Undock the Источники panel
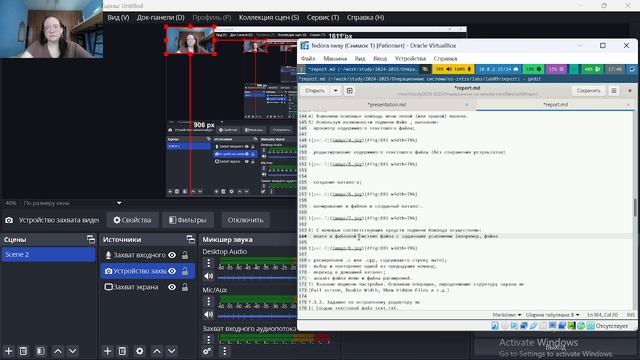Viewport: 640px width, 360px height. [x=190, y=239]
